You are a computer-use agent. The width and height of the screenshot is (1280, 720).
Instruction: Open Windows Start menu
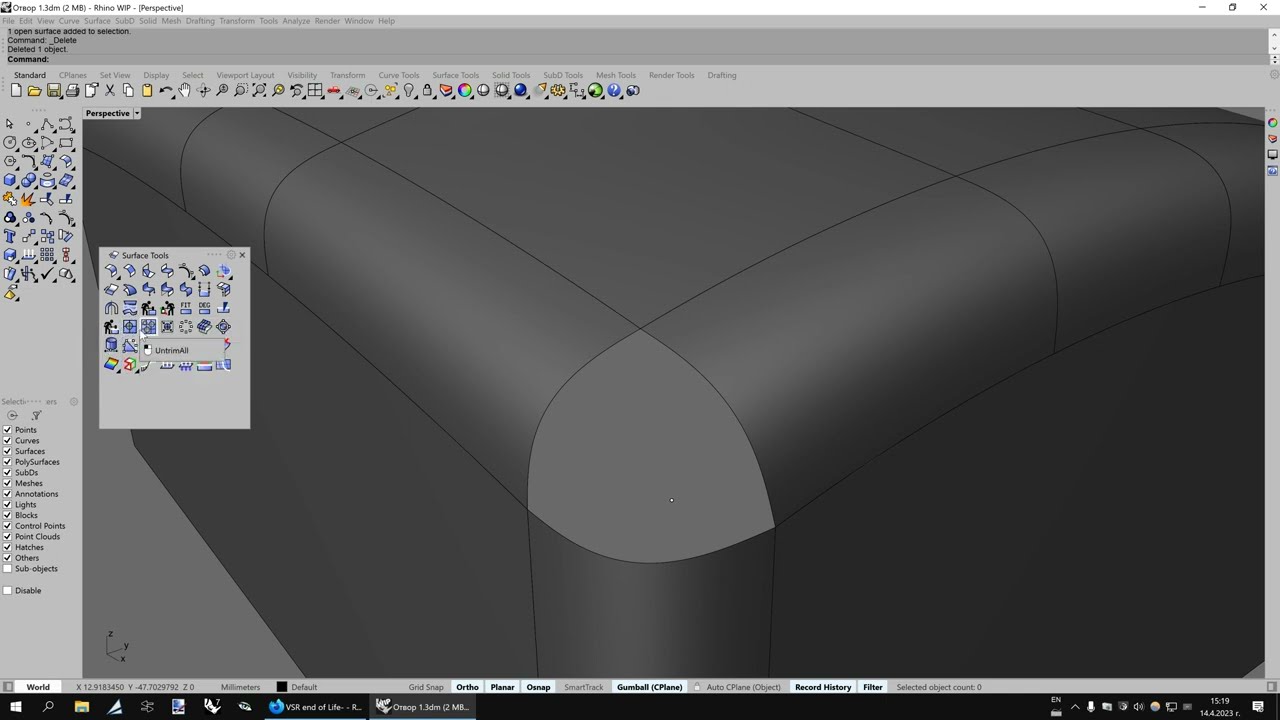pyautogui.click(x=15, y=707)
